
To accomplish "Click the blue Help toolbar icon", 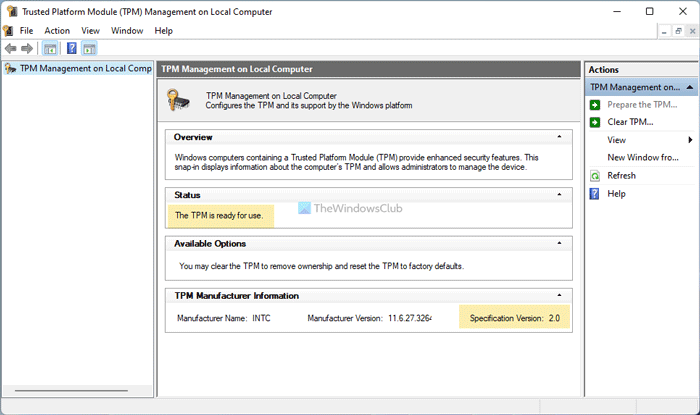I will (x=72, y=49).
